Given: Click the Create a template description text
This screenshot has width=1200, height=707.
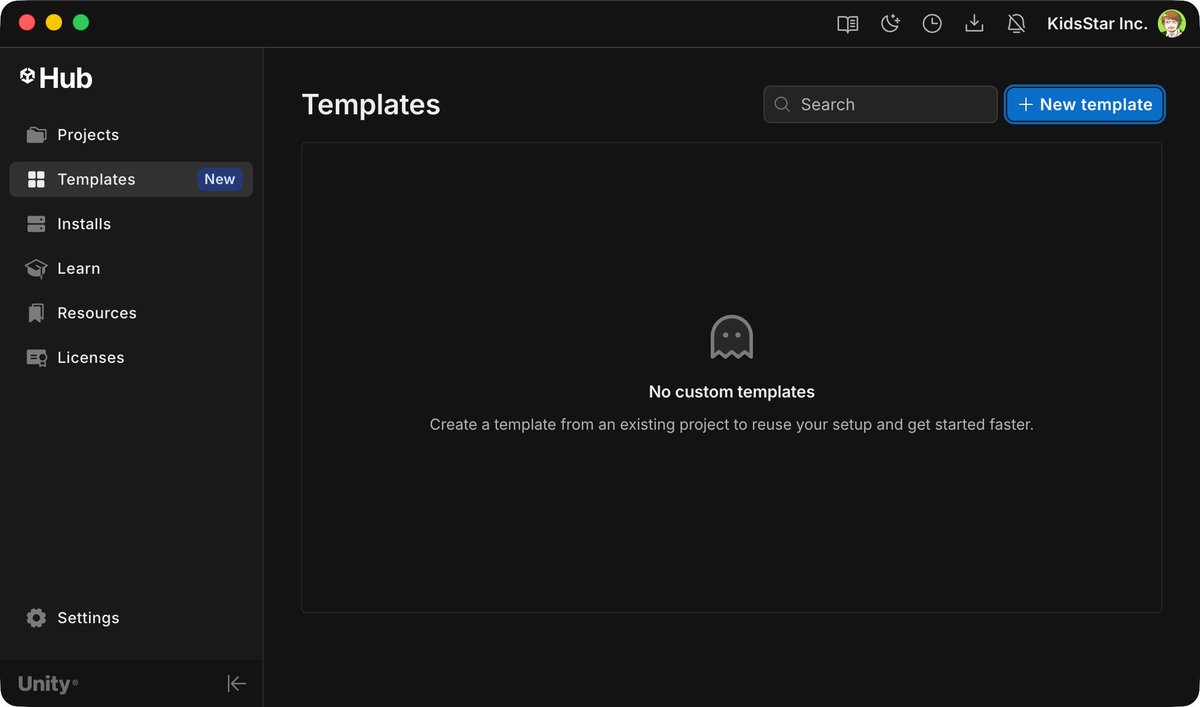Looking at the screenshot, I should click(x=732, y=425).
